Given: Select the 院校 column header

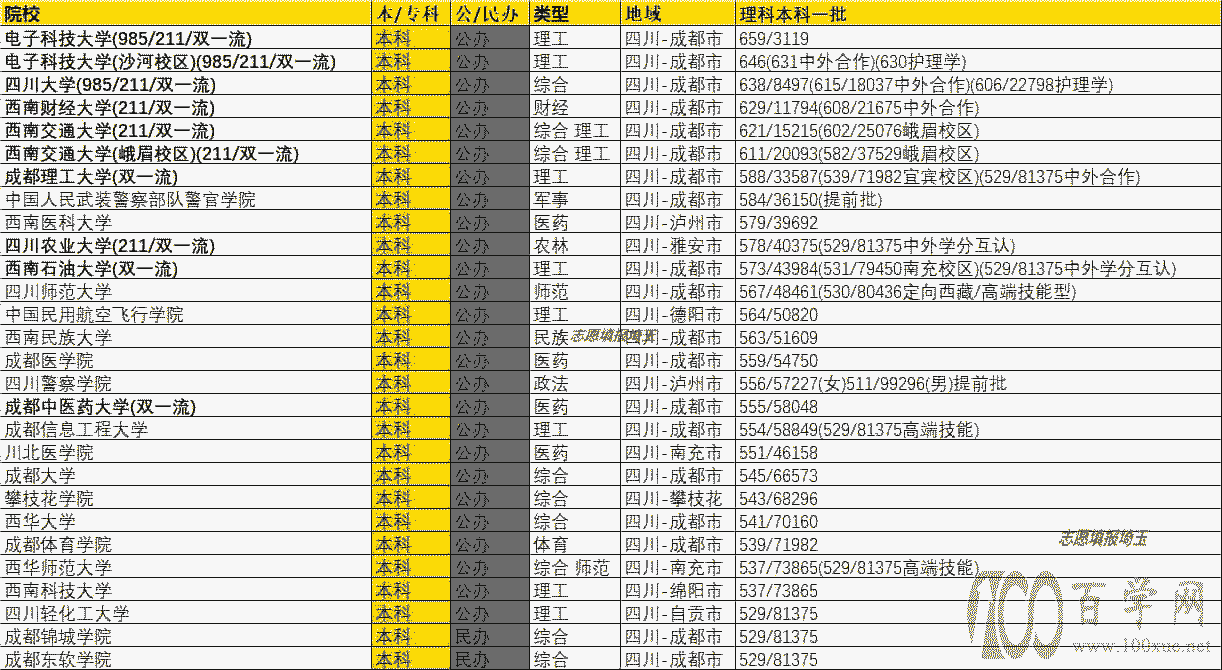Looking at the screenshot, I should pos(186,14).
